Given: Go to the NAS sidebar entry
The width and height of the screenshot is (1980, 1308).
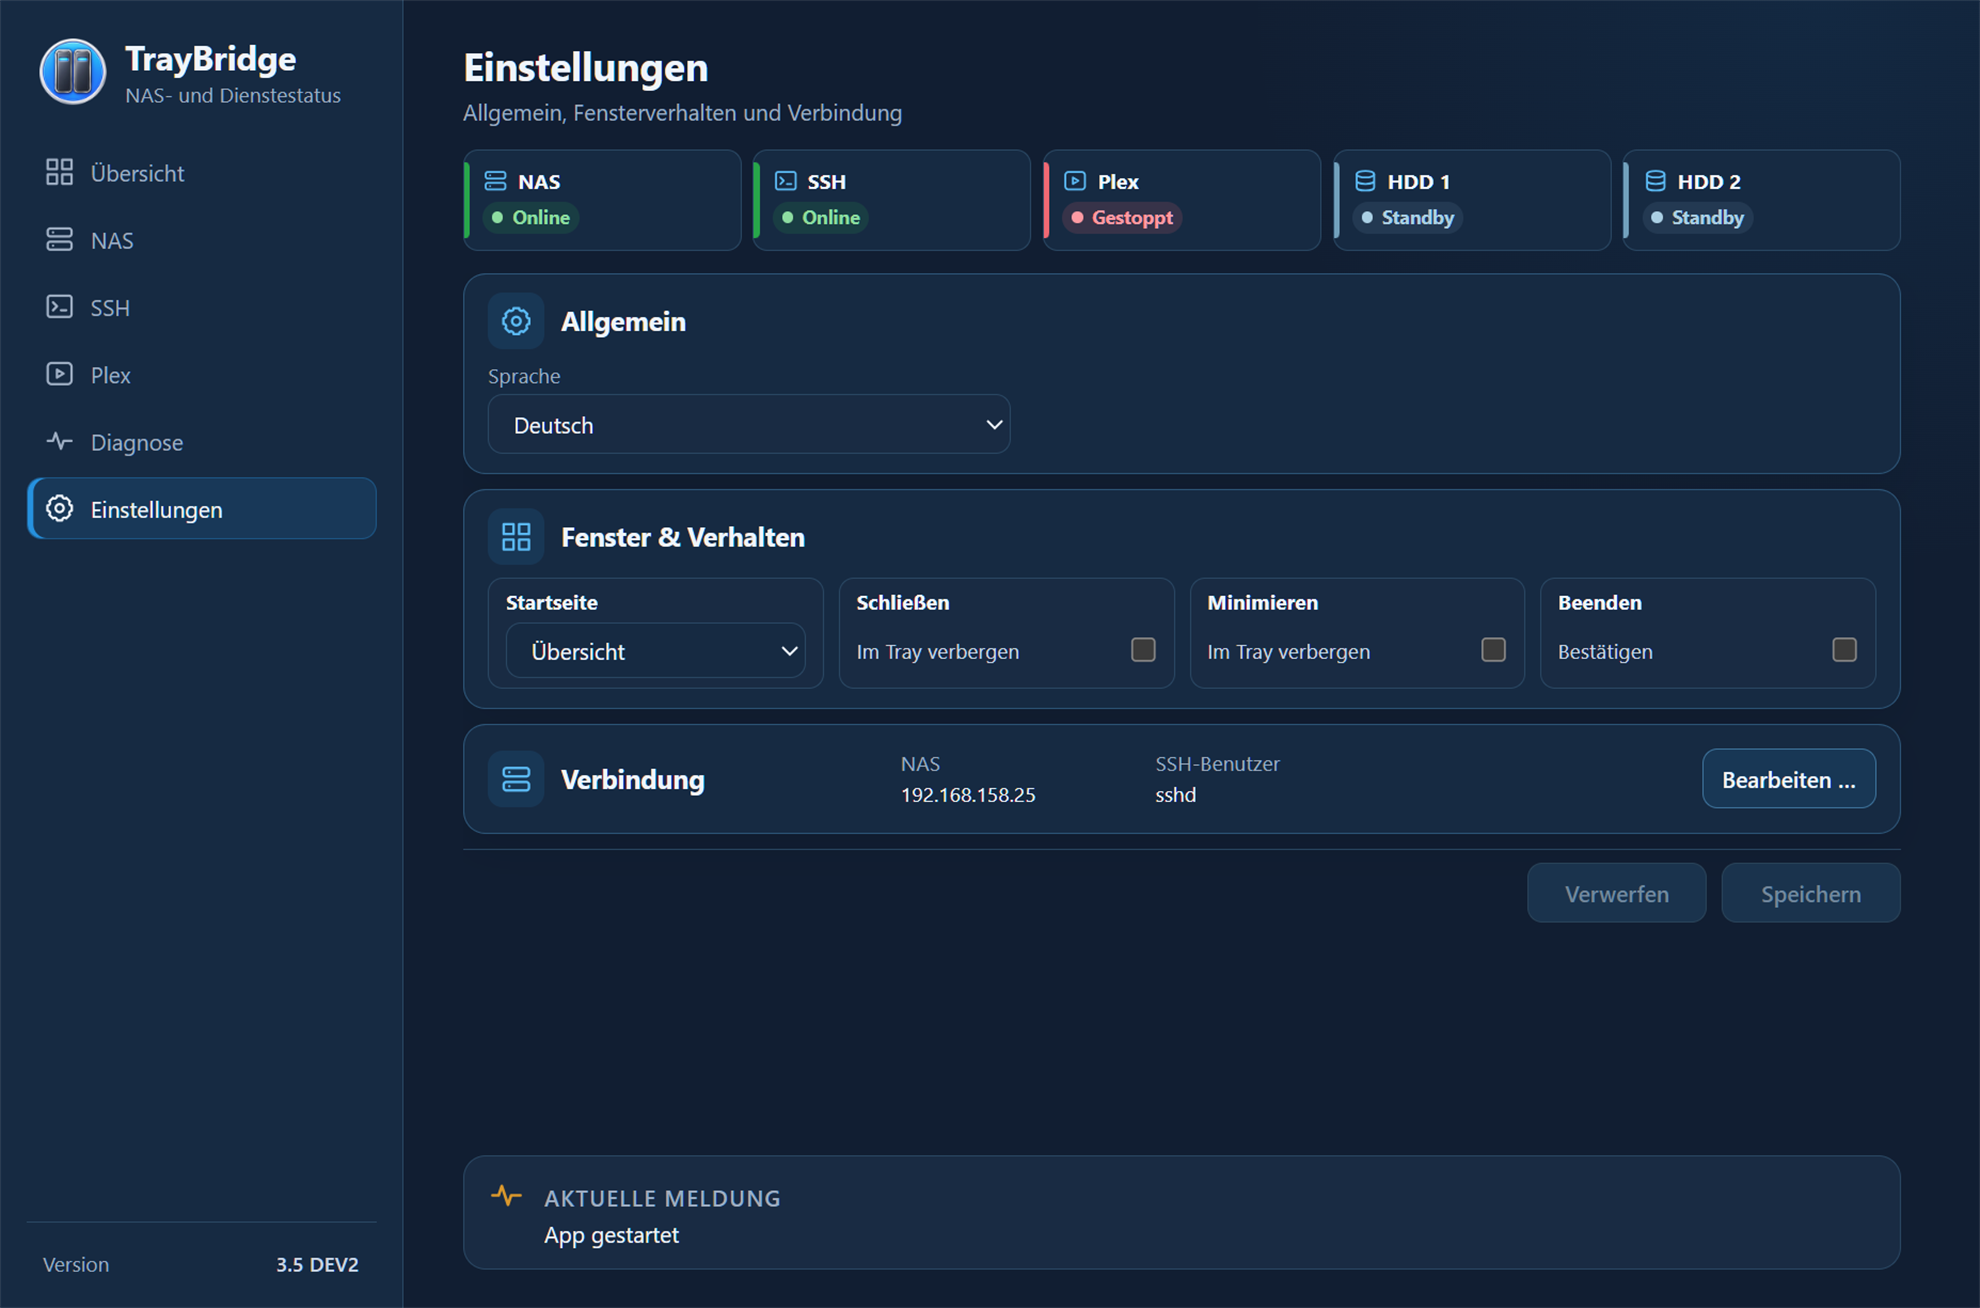Looking at the screenshot, I should (x=202, y=240).
